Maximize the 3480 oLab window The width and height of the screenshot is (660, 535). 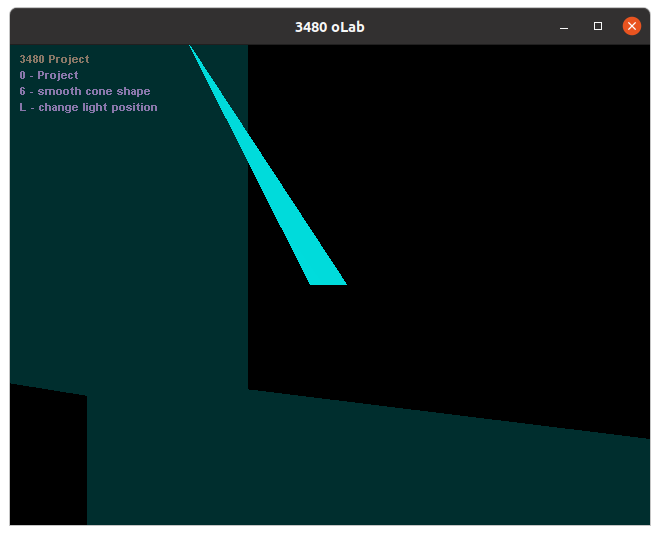(598, 26)
